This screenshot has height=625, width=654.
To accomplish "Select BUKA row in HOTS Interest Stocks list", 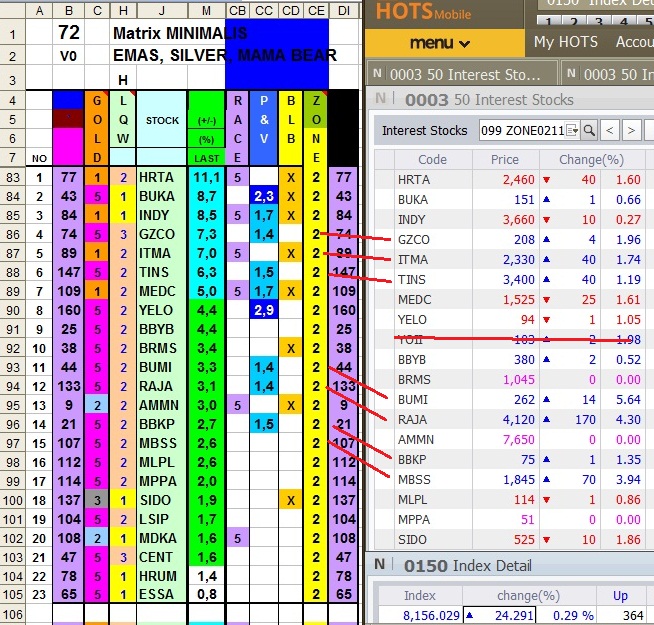I will point(514,199).
